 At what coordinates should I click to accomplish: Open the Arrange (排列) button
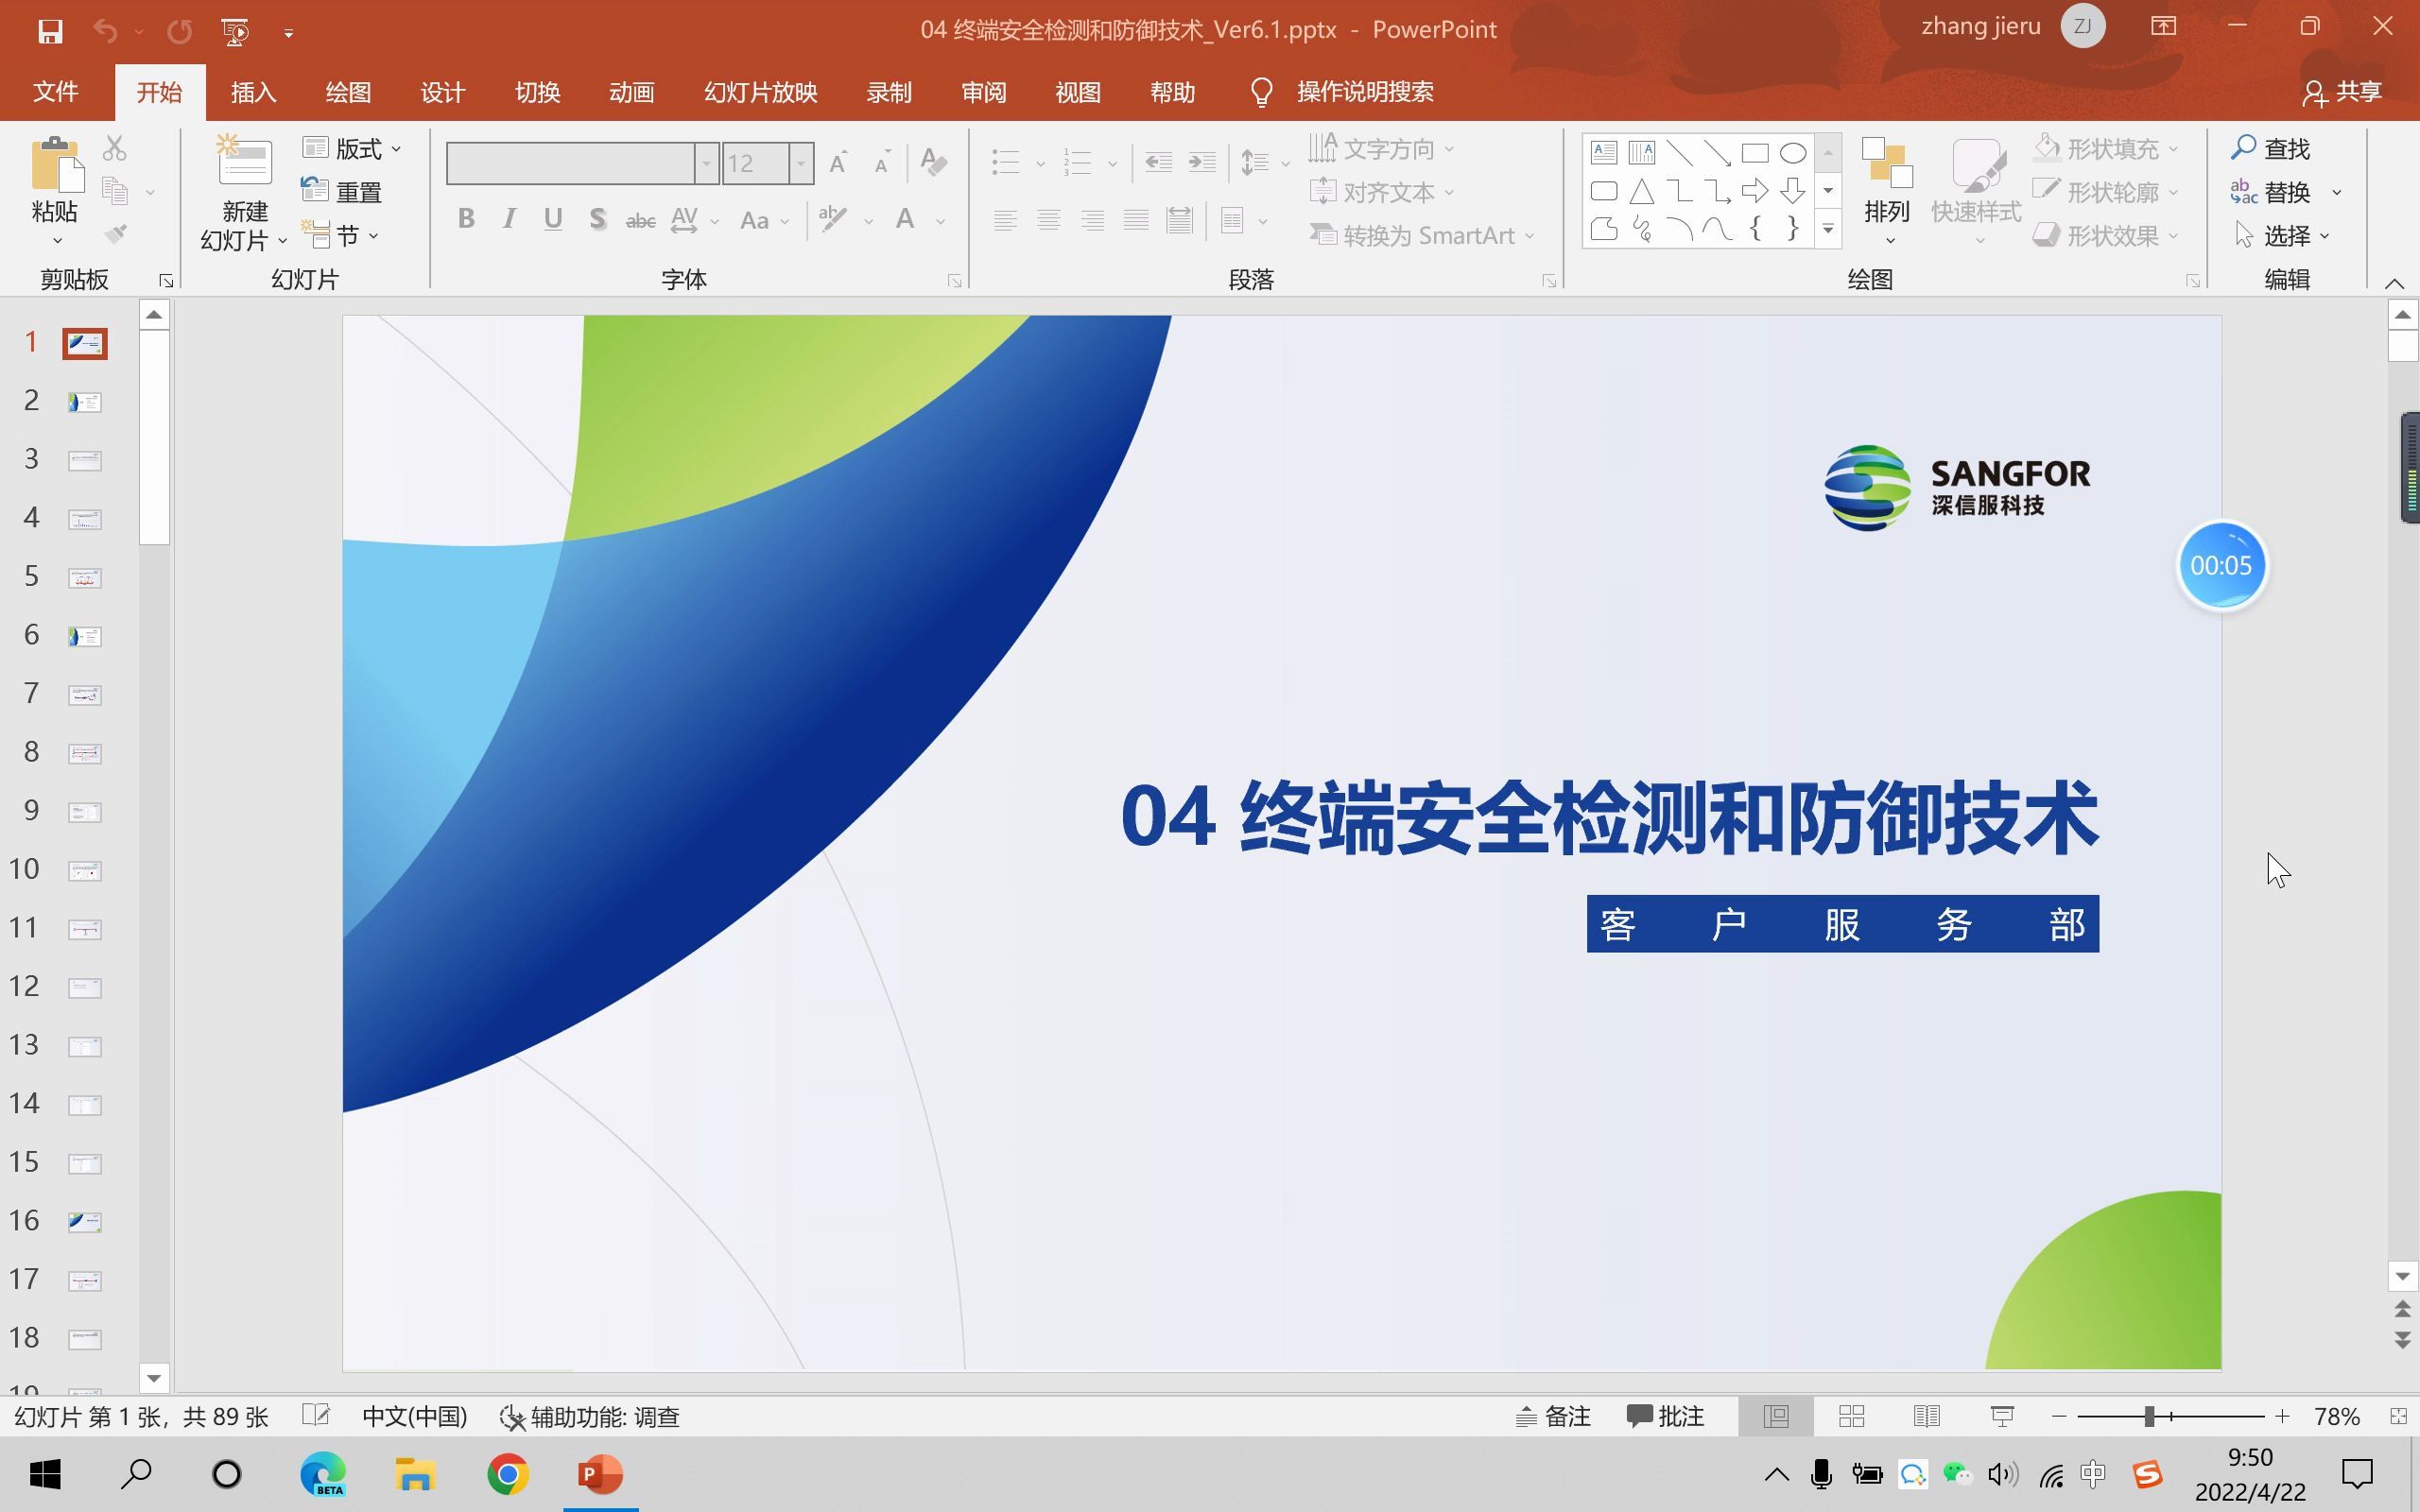pyautogui.click(x=1887, y=190)
